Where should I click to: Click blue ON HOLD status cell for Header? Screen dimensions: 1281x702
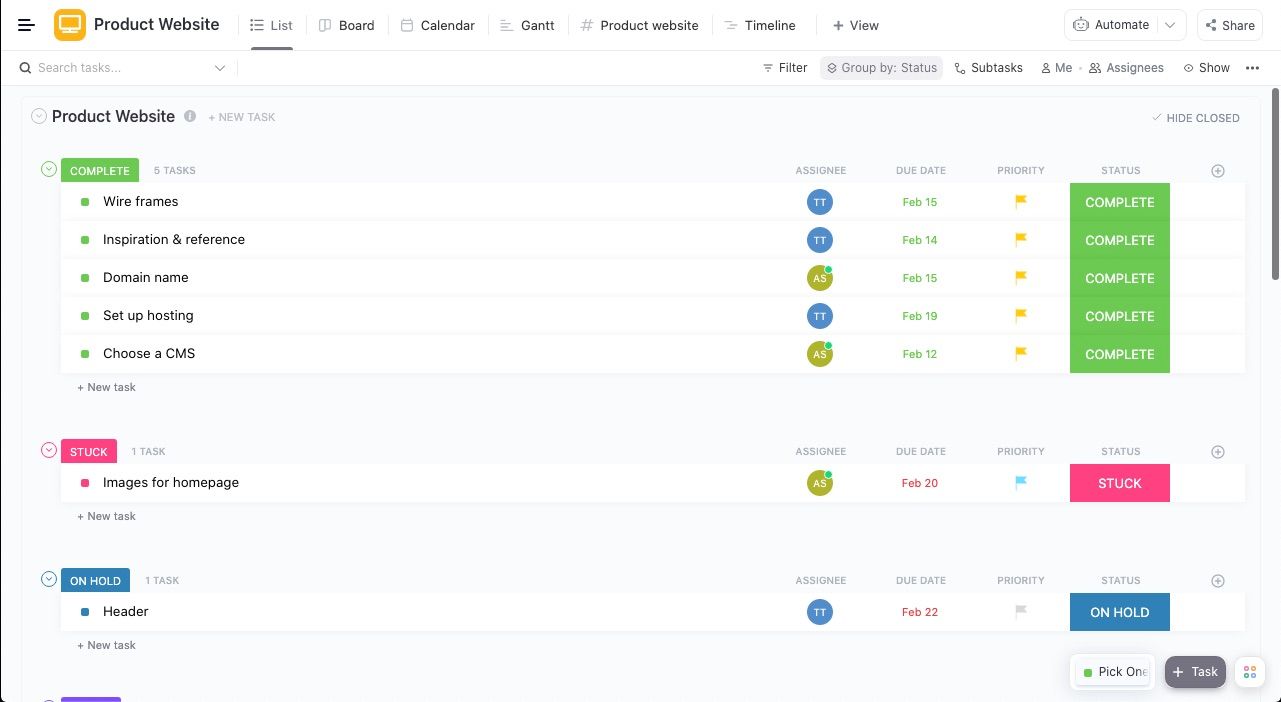click(x=1120, y=612)
